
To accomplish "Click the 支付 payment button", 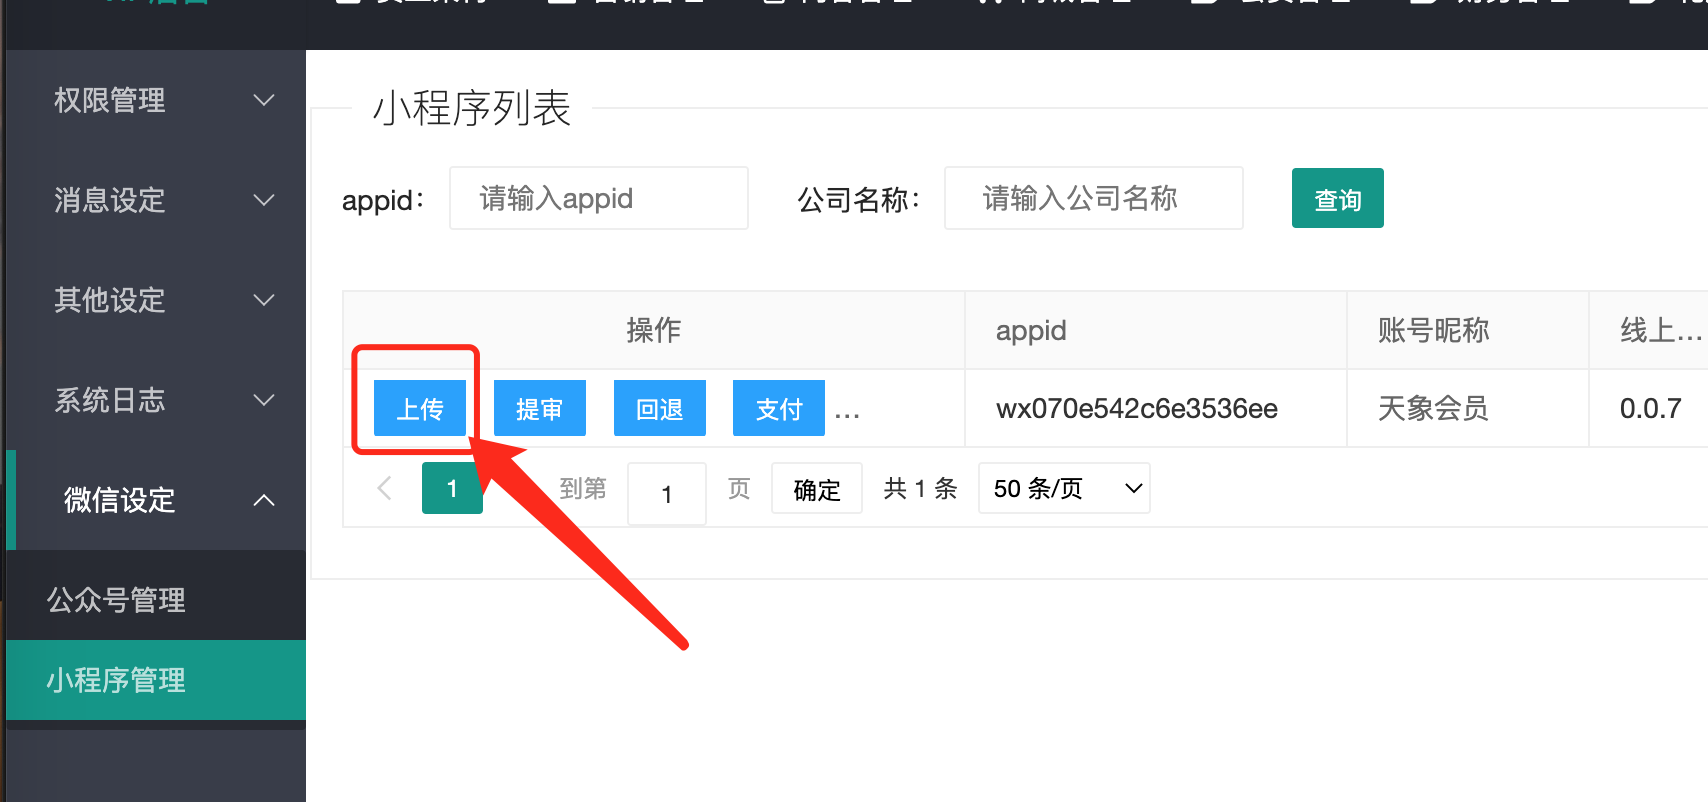I will pyautogui.click(x=778, y=408).
